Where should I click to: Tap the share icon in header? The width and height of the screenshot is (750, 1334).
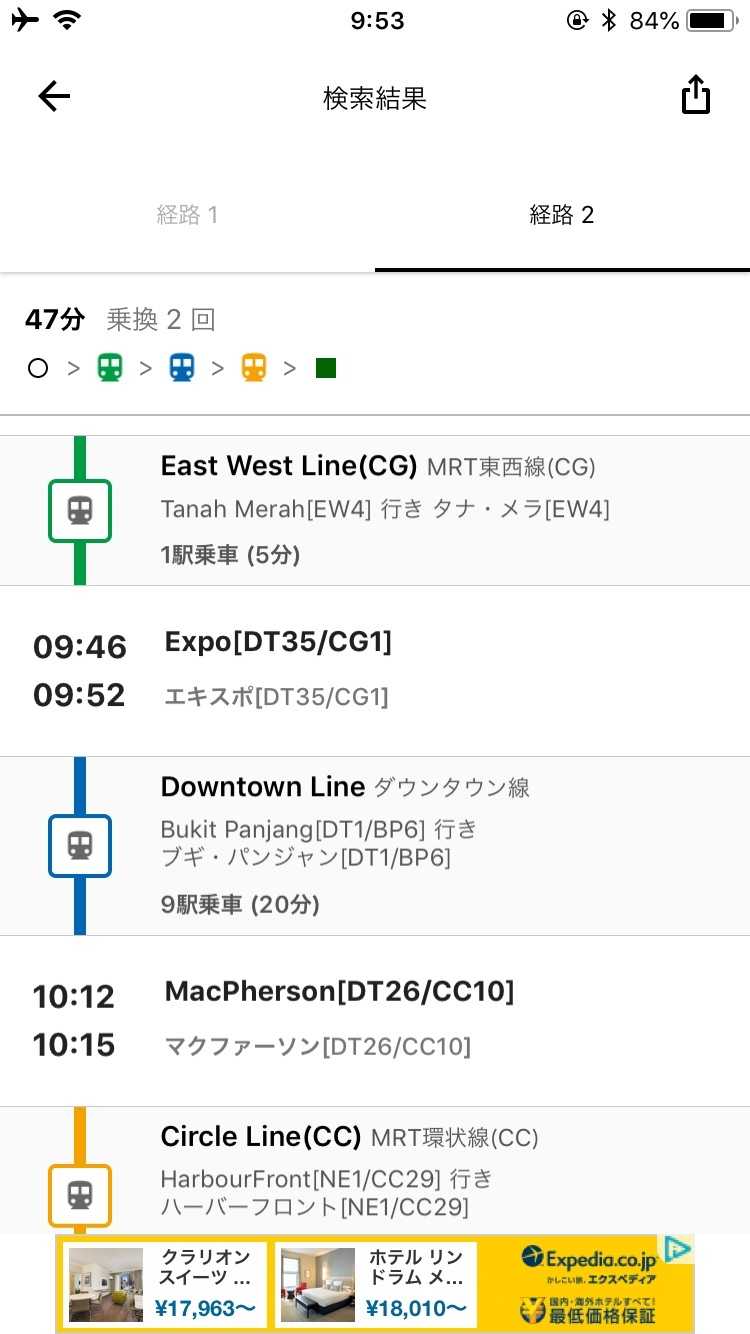click(695, 96)
